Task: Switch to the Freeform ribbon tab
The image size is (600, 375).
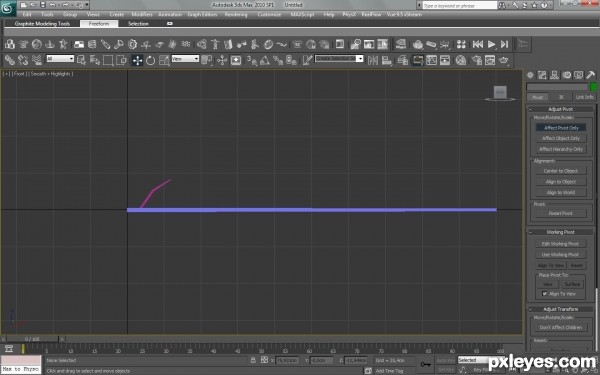Action: pyautogui.click(x=99, y=24)
